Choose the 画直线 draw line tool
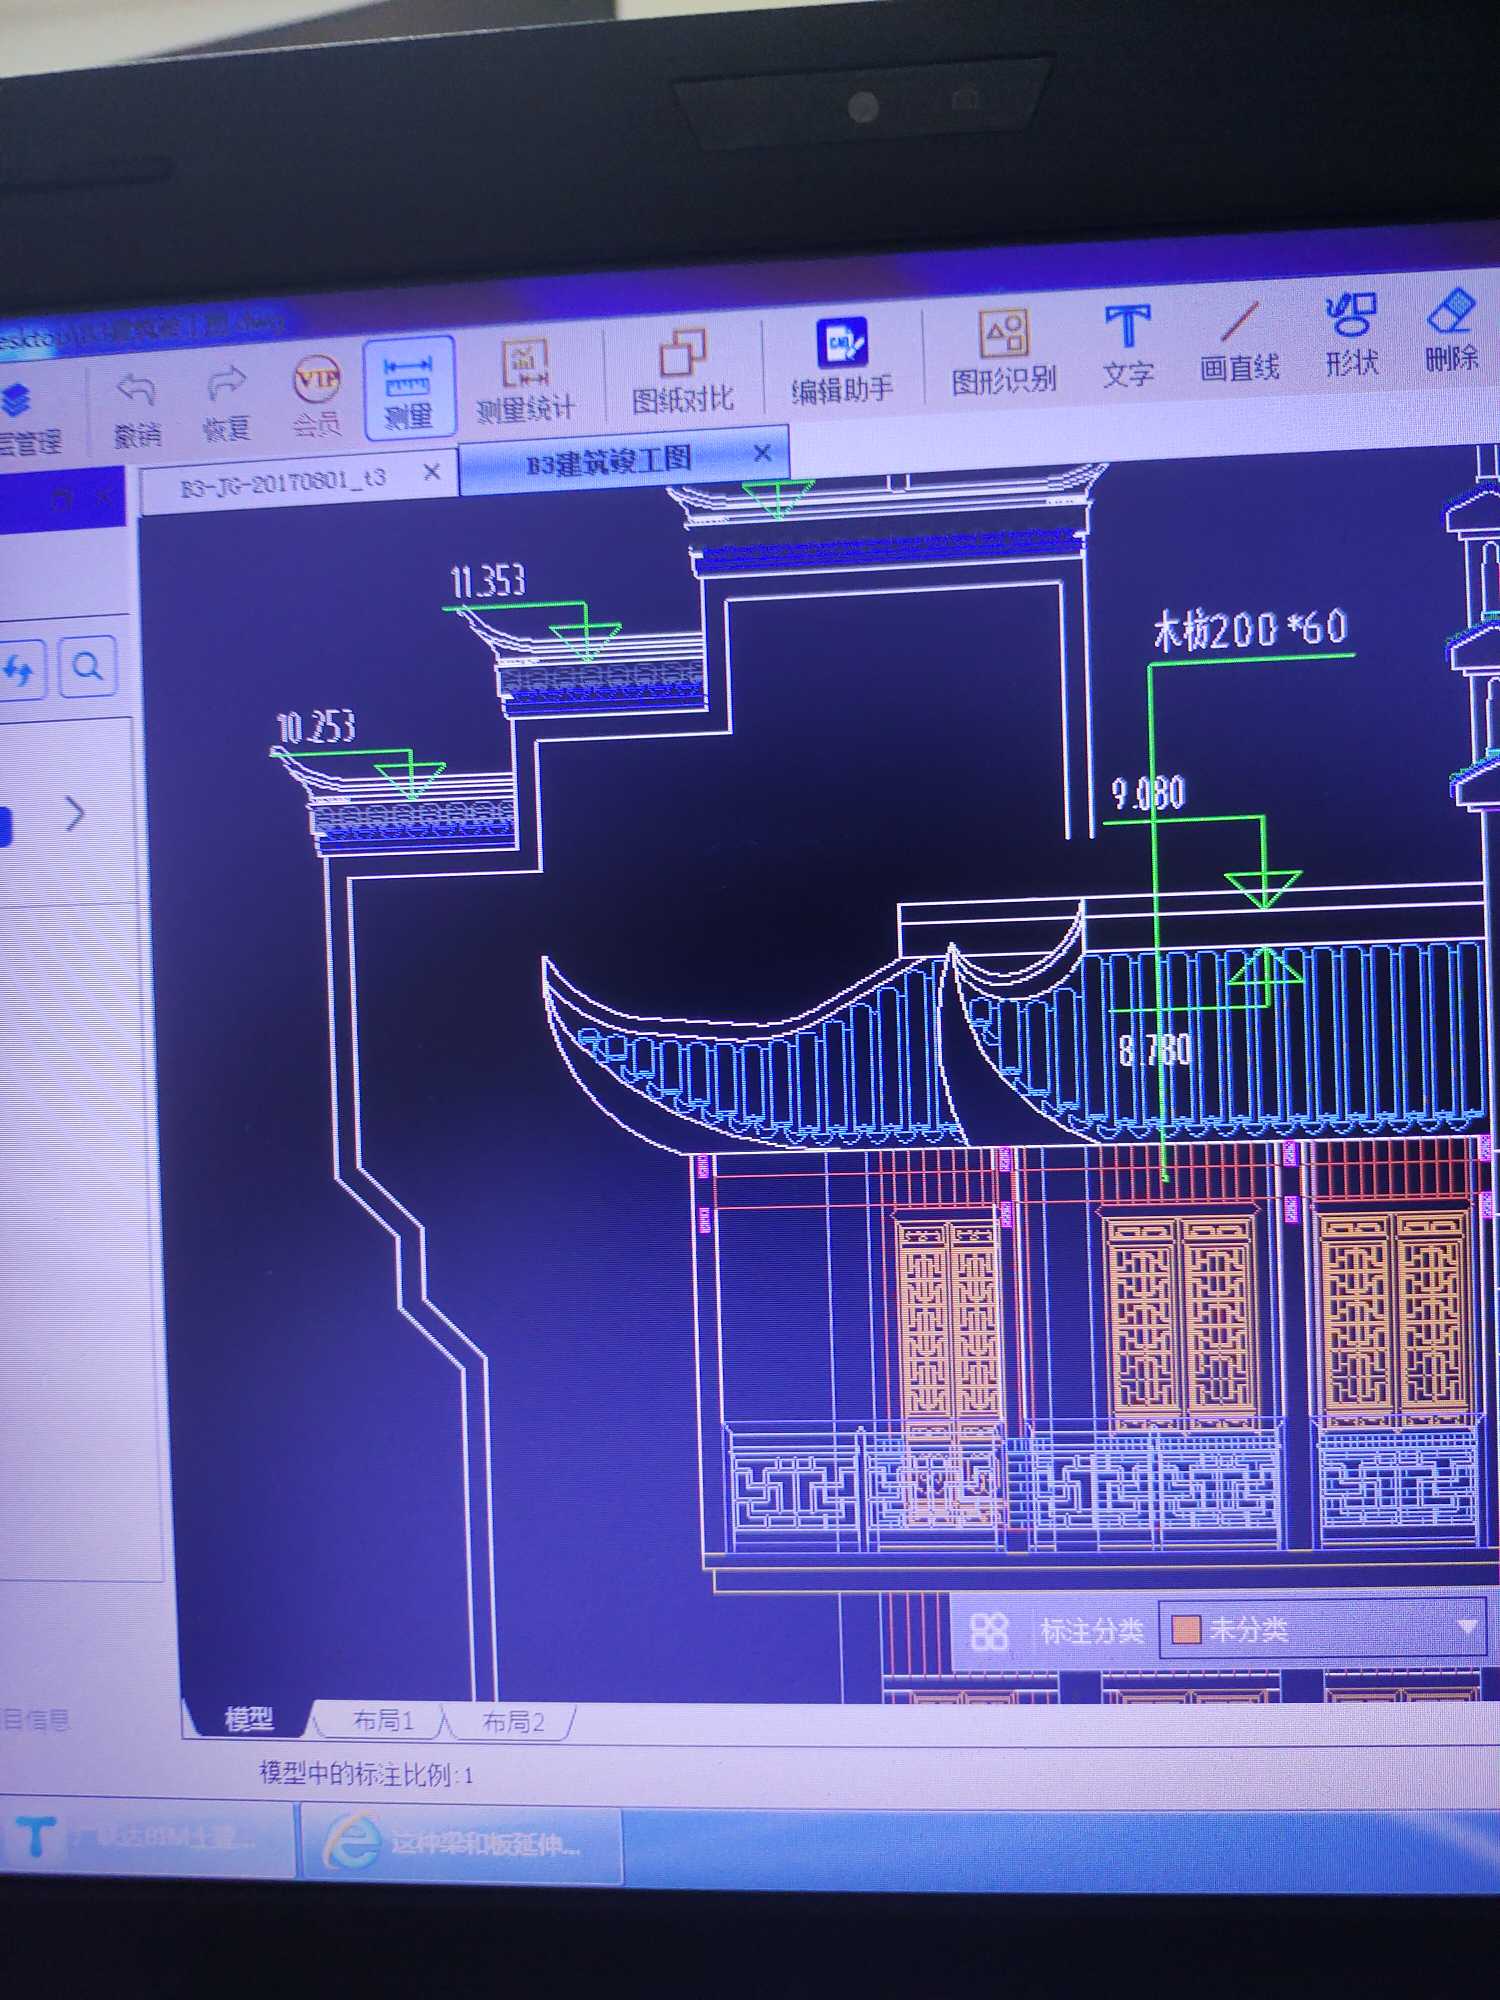This screenshot has width=1500, height=2000. coord(1239,342)
